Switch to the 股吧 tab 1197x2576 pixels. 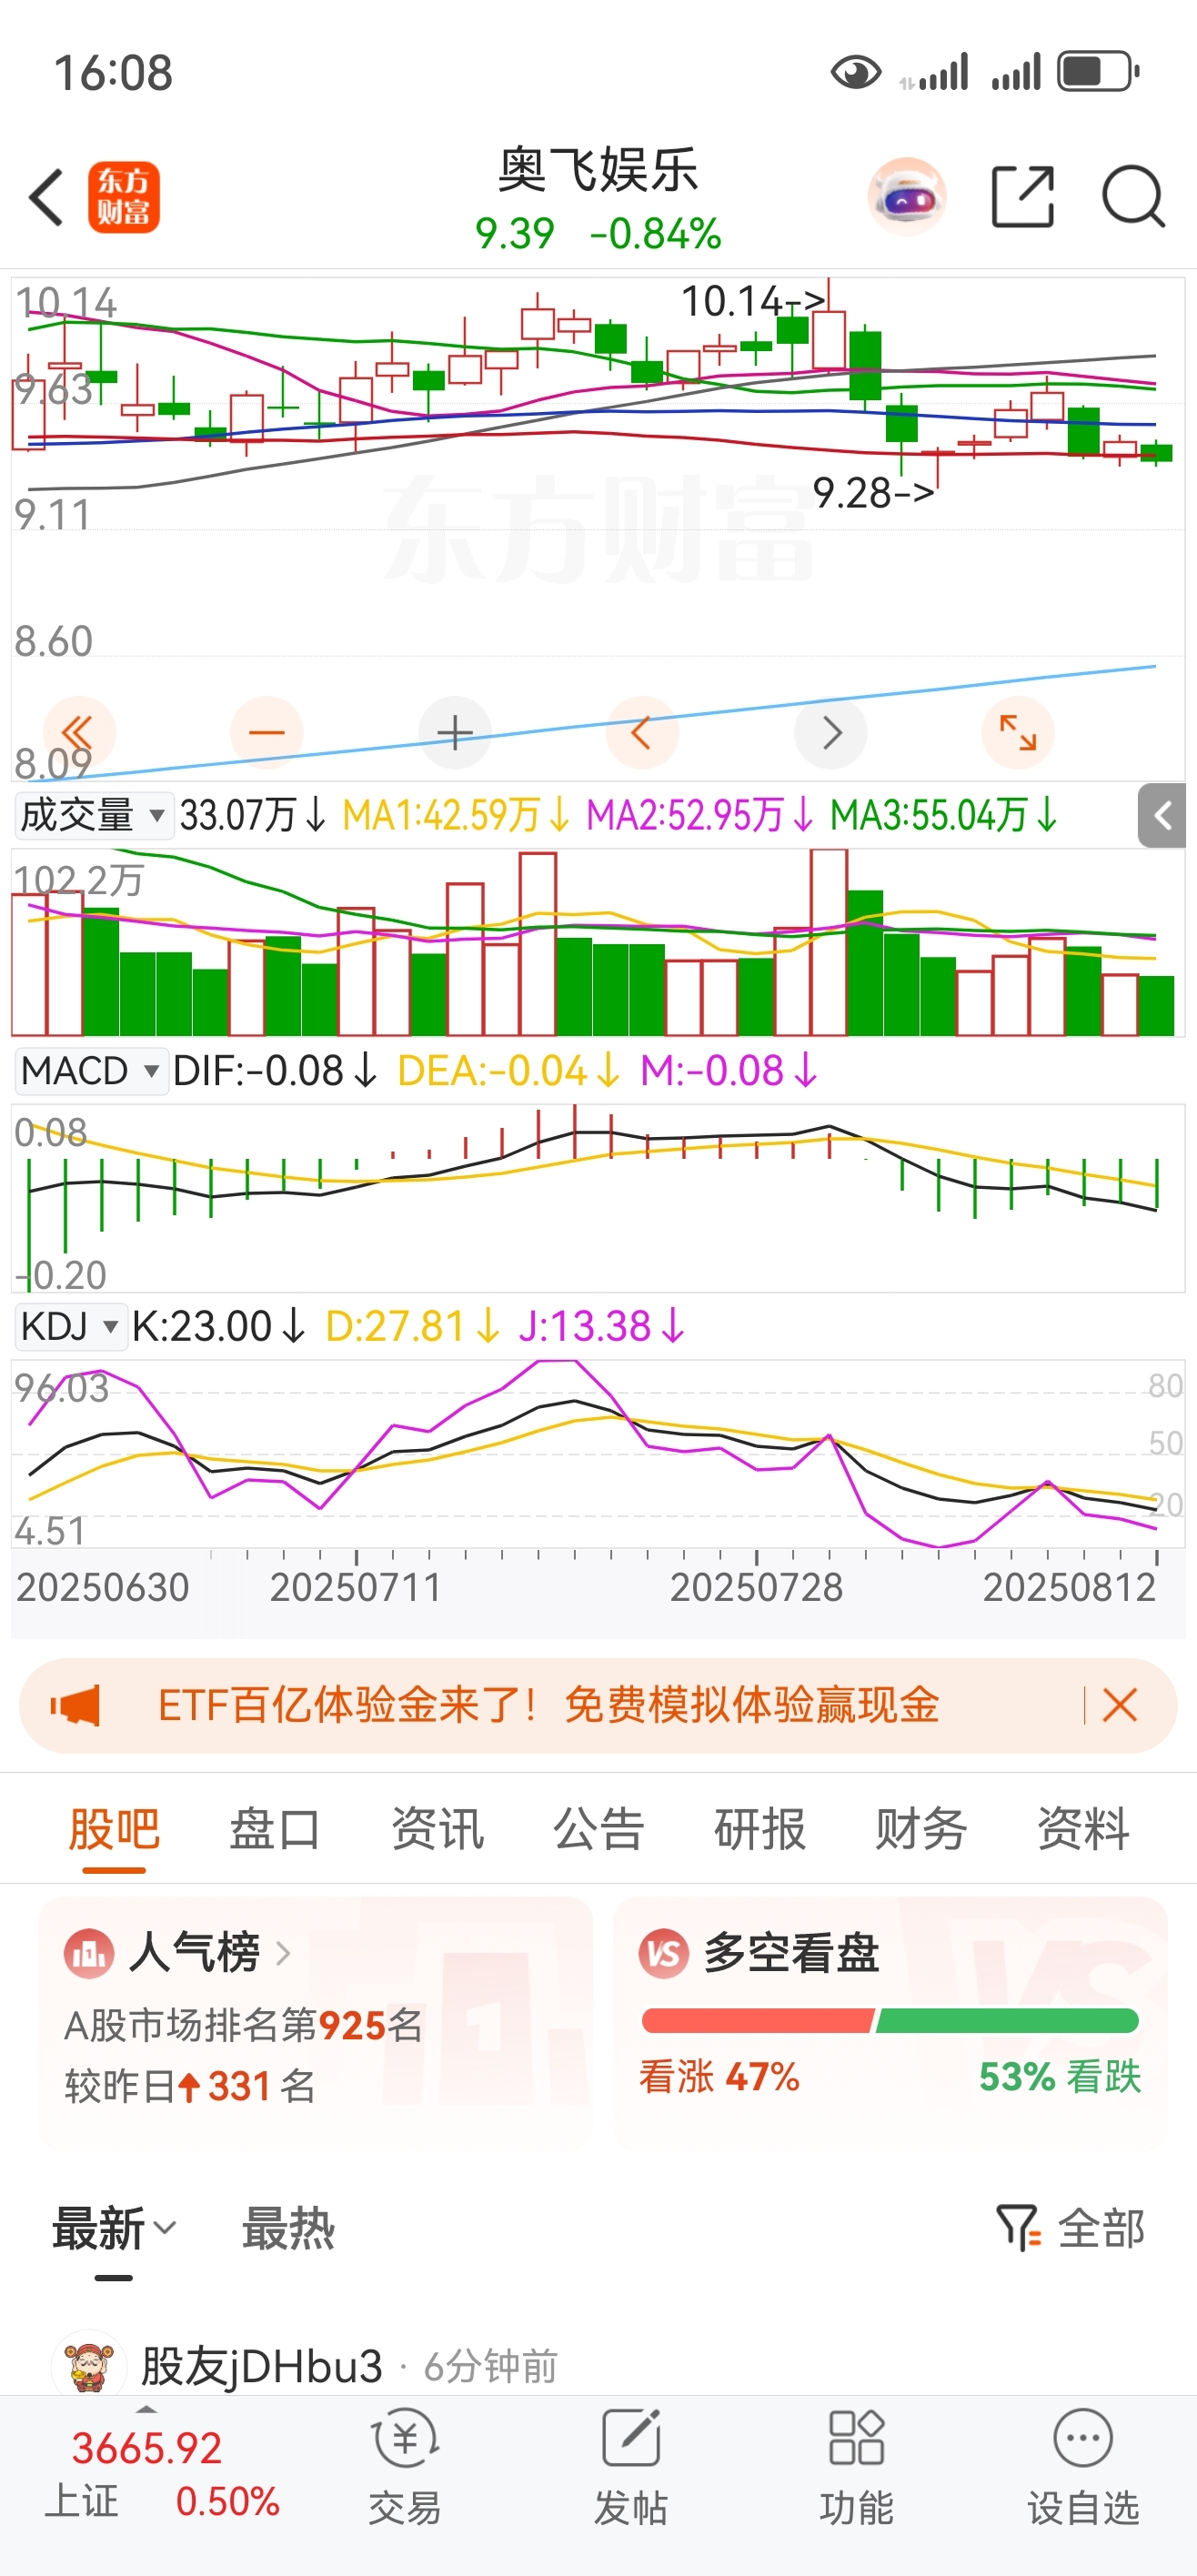coord(114,1829)
